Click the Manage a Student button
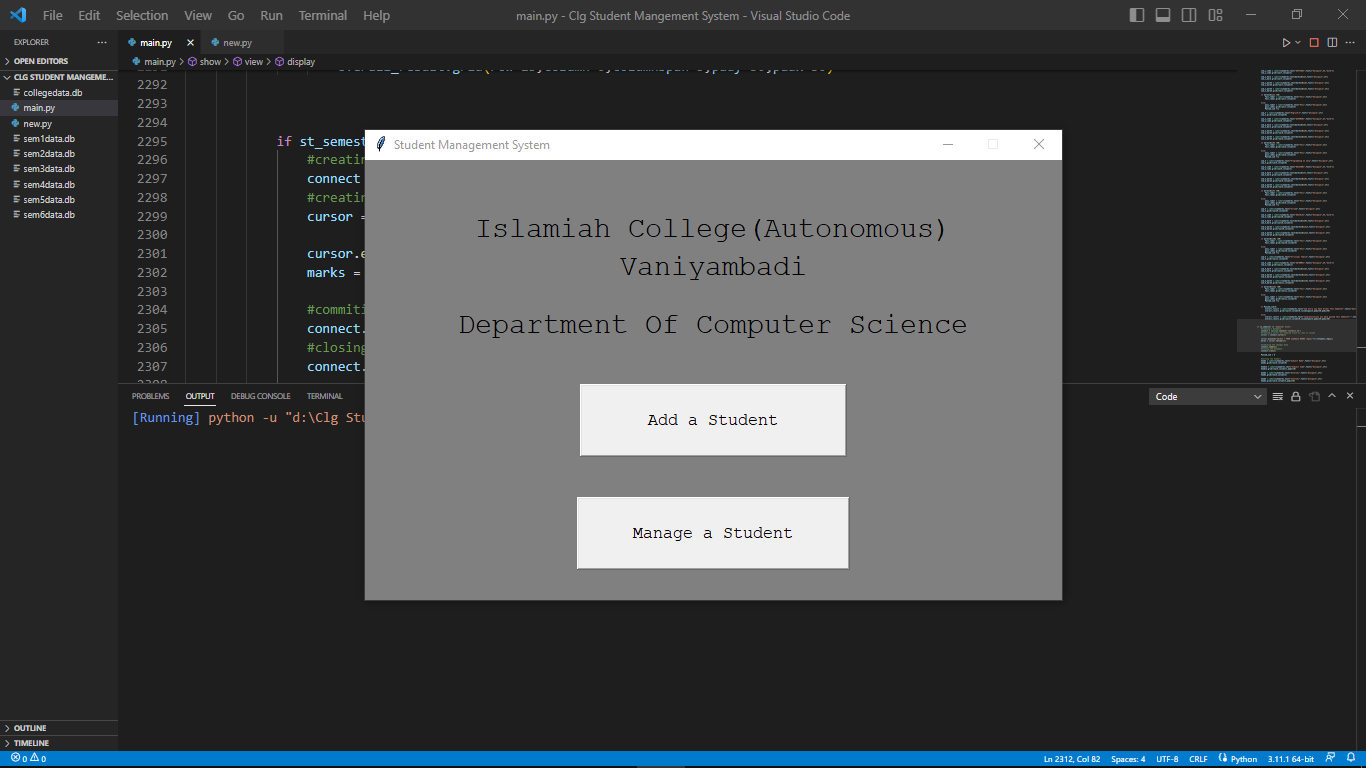 (712, 533)
